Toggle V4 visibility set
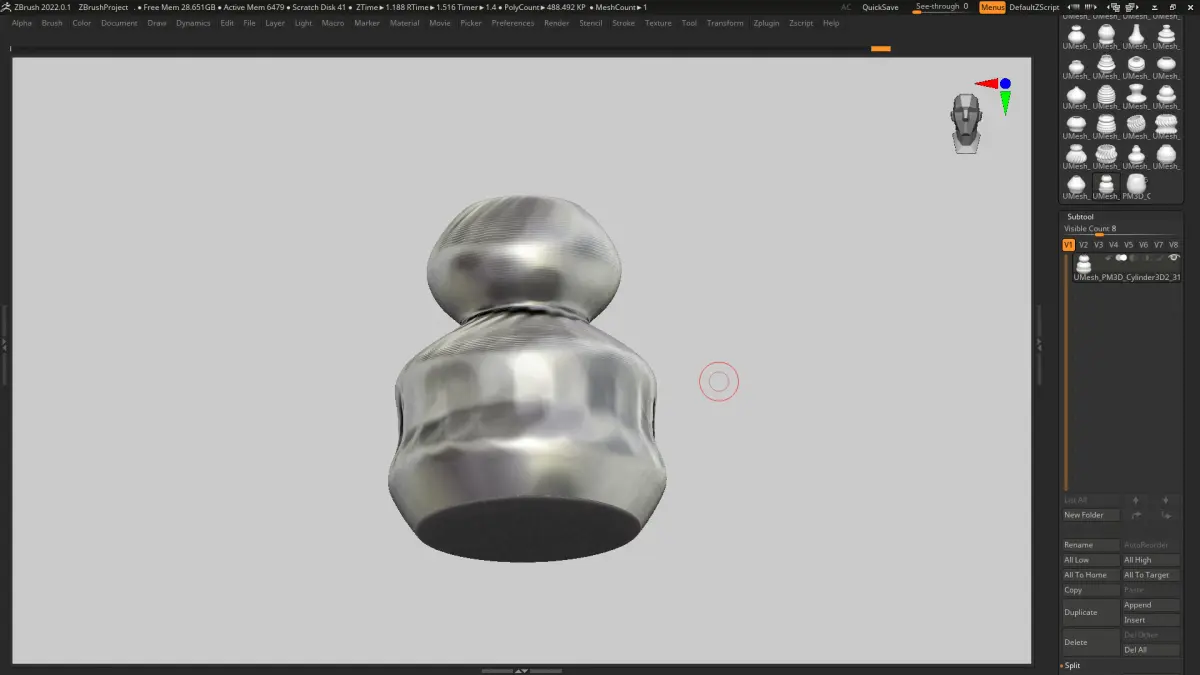 [x=1114, y=245]
